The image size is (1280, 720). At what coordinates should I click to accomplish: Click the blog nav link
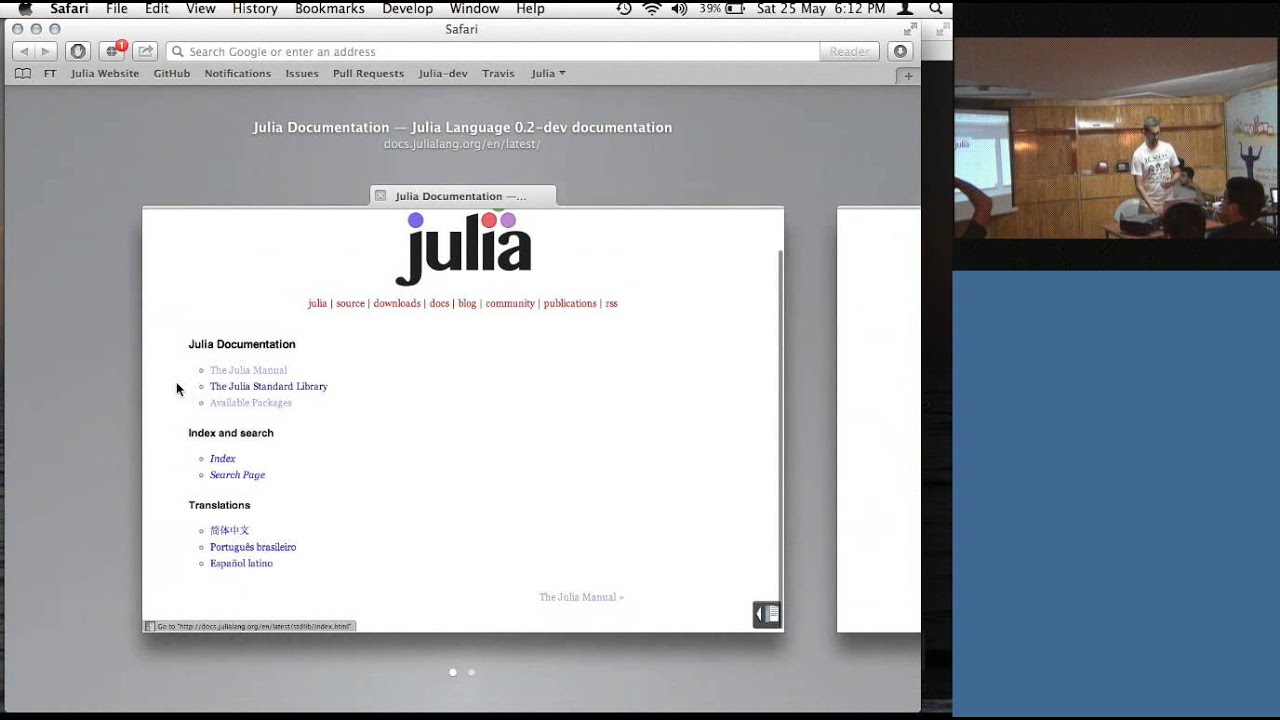tap(467, 303)
